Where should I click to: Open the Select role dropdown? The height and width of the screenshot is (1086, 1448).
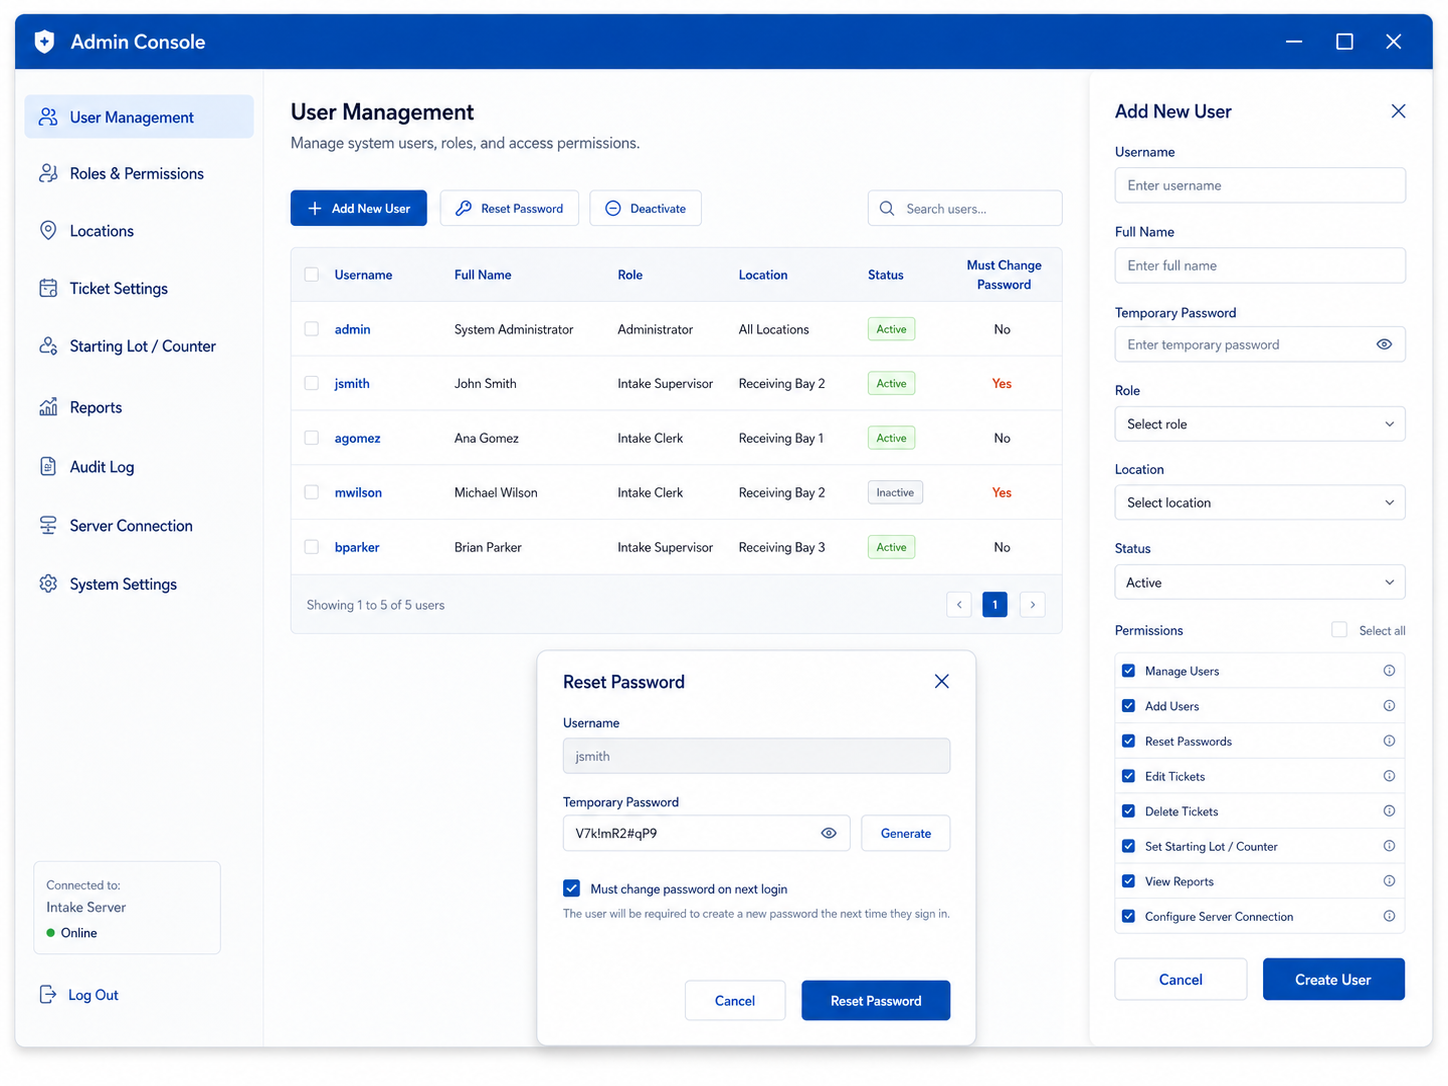(x=1260, y=424)
